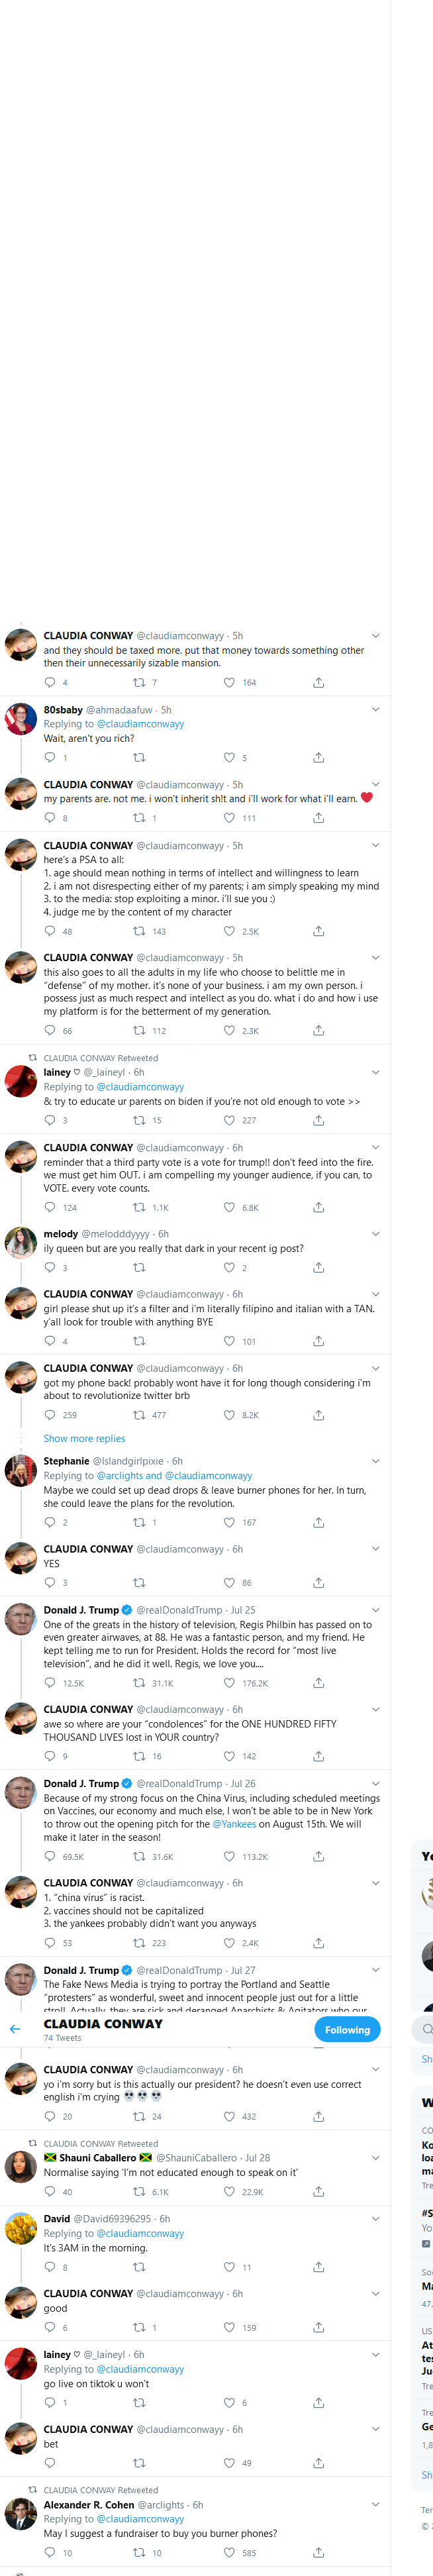Share the "got my phone back" tweet
This screenshot has width=433, height=2576.
[x=318, y=1415]
